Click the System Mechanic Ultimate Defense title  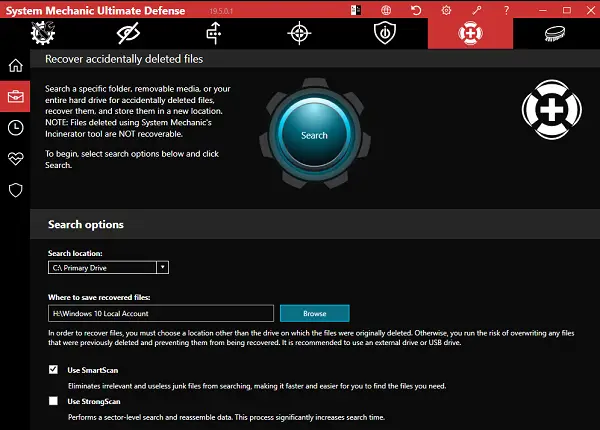click(x=95, y=11)
